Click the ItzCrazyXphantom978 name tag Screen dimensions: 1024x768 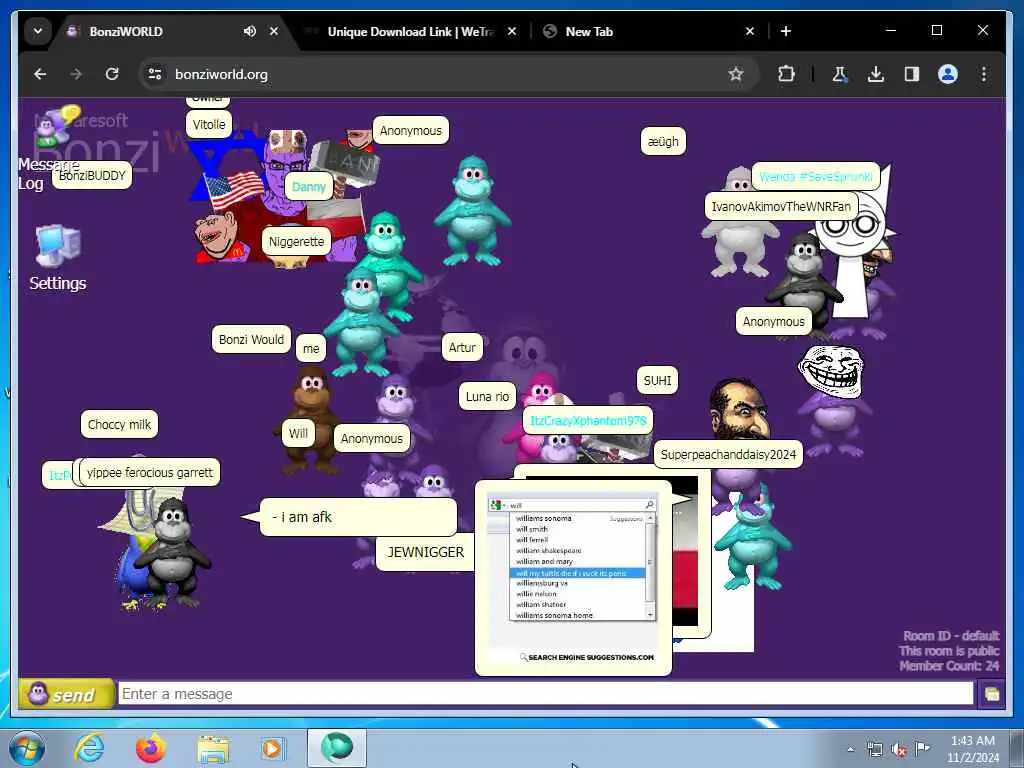(588, 421)
